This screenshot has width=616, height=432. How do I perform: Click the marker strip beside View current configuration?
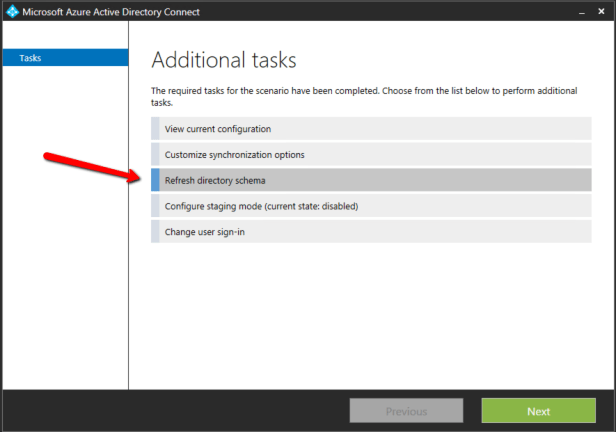coord(155,129)
